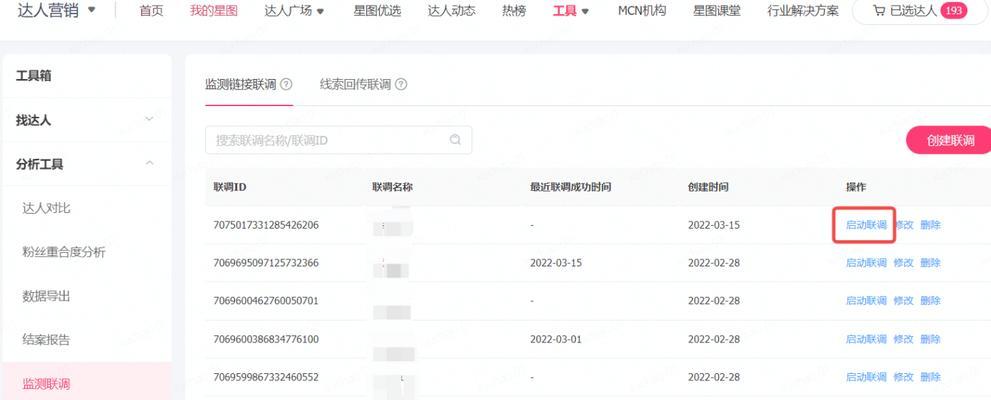991x400 pixels.
Task: Switch to the 线索回传联调 tab
Action: (x=355, y=85)
